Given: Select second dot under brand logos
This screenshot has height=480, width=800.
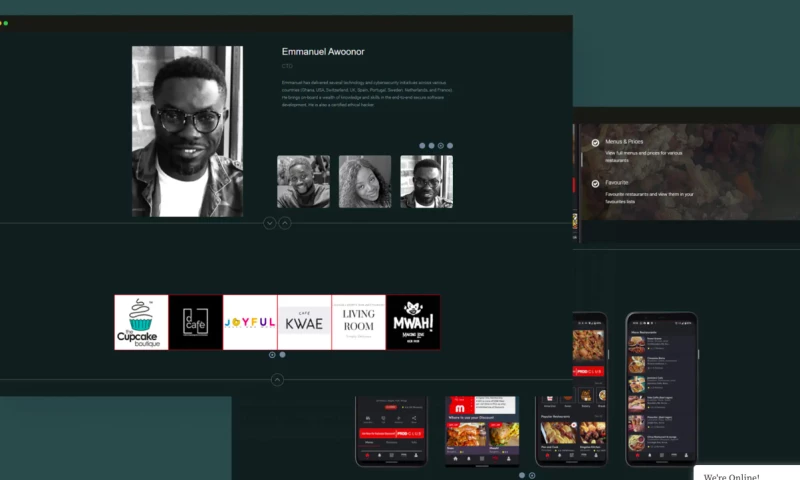Looking at the screenshot, I should pos(282,354).
